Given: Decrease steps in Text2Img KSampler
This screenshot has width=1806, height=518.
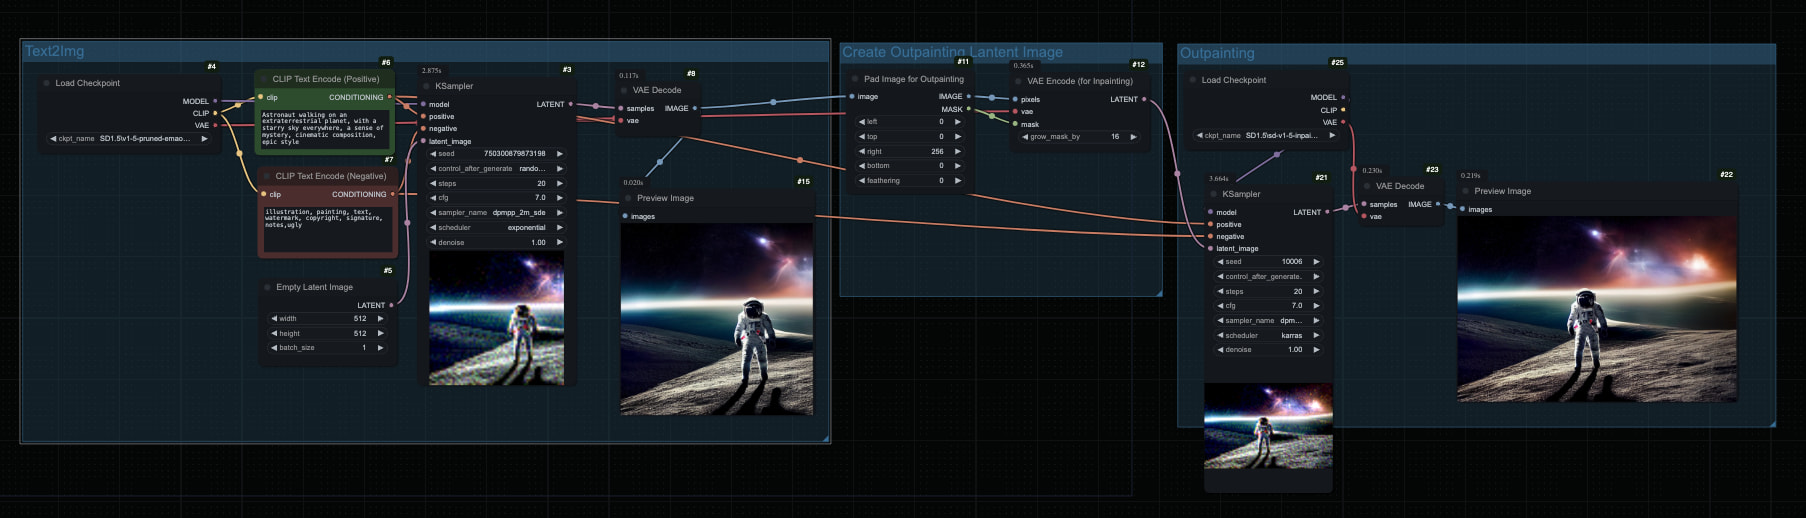Looking at the screenshot, I should click(434, 183).
